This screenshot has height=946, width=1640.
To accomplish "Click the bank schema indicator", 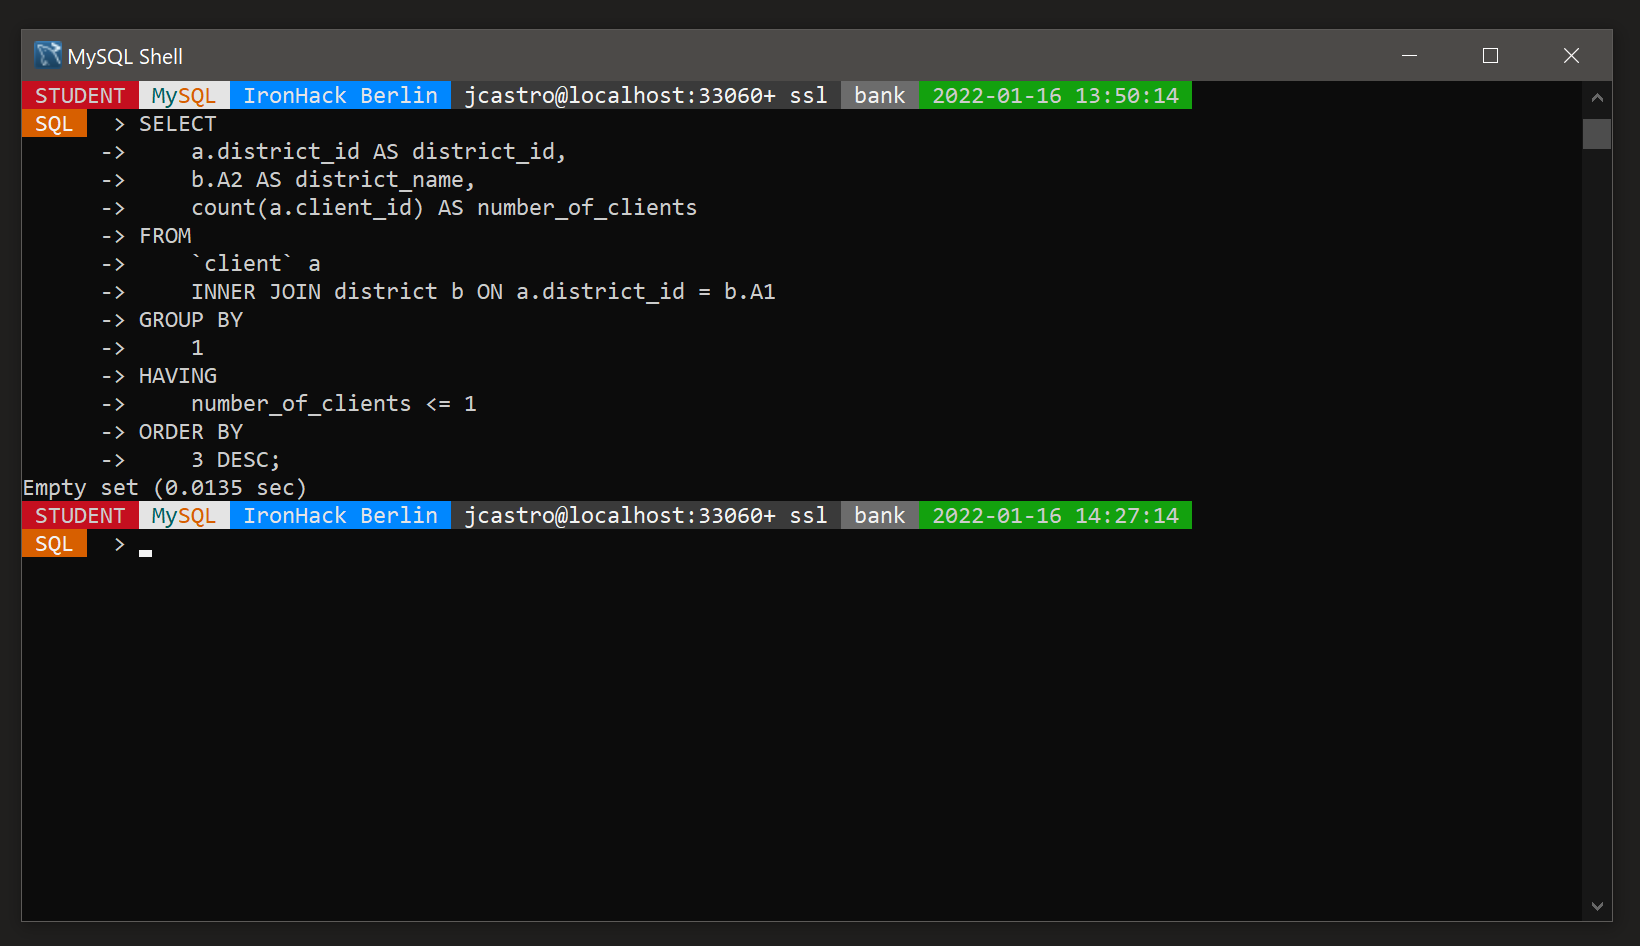I will pos(879,95).
